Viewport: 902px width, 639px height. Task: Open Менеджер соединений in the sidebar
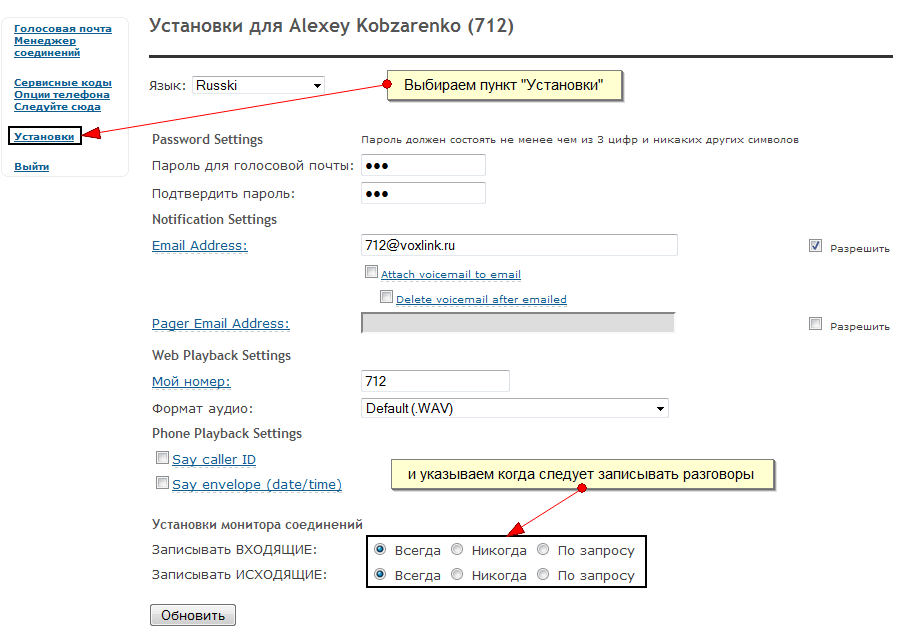coord(47,46)
